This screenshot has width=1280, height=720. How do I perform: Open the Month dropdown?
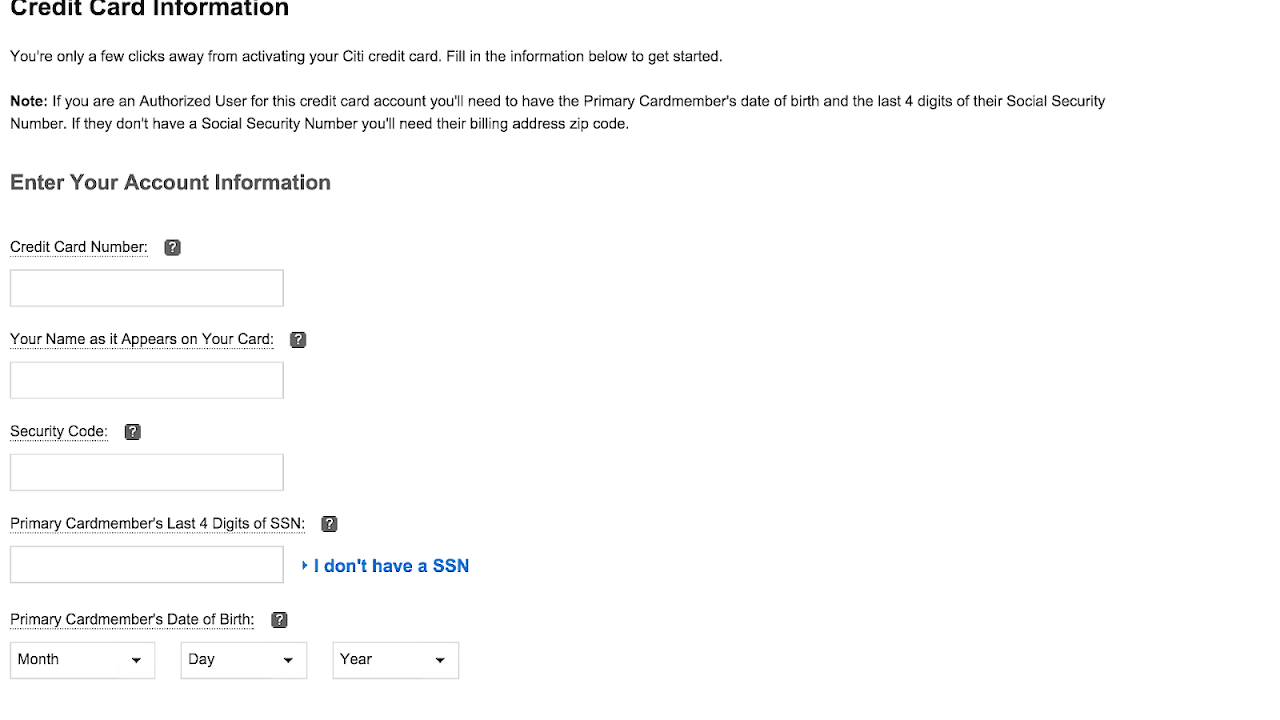(82, 660)
